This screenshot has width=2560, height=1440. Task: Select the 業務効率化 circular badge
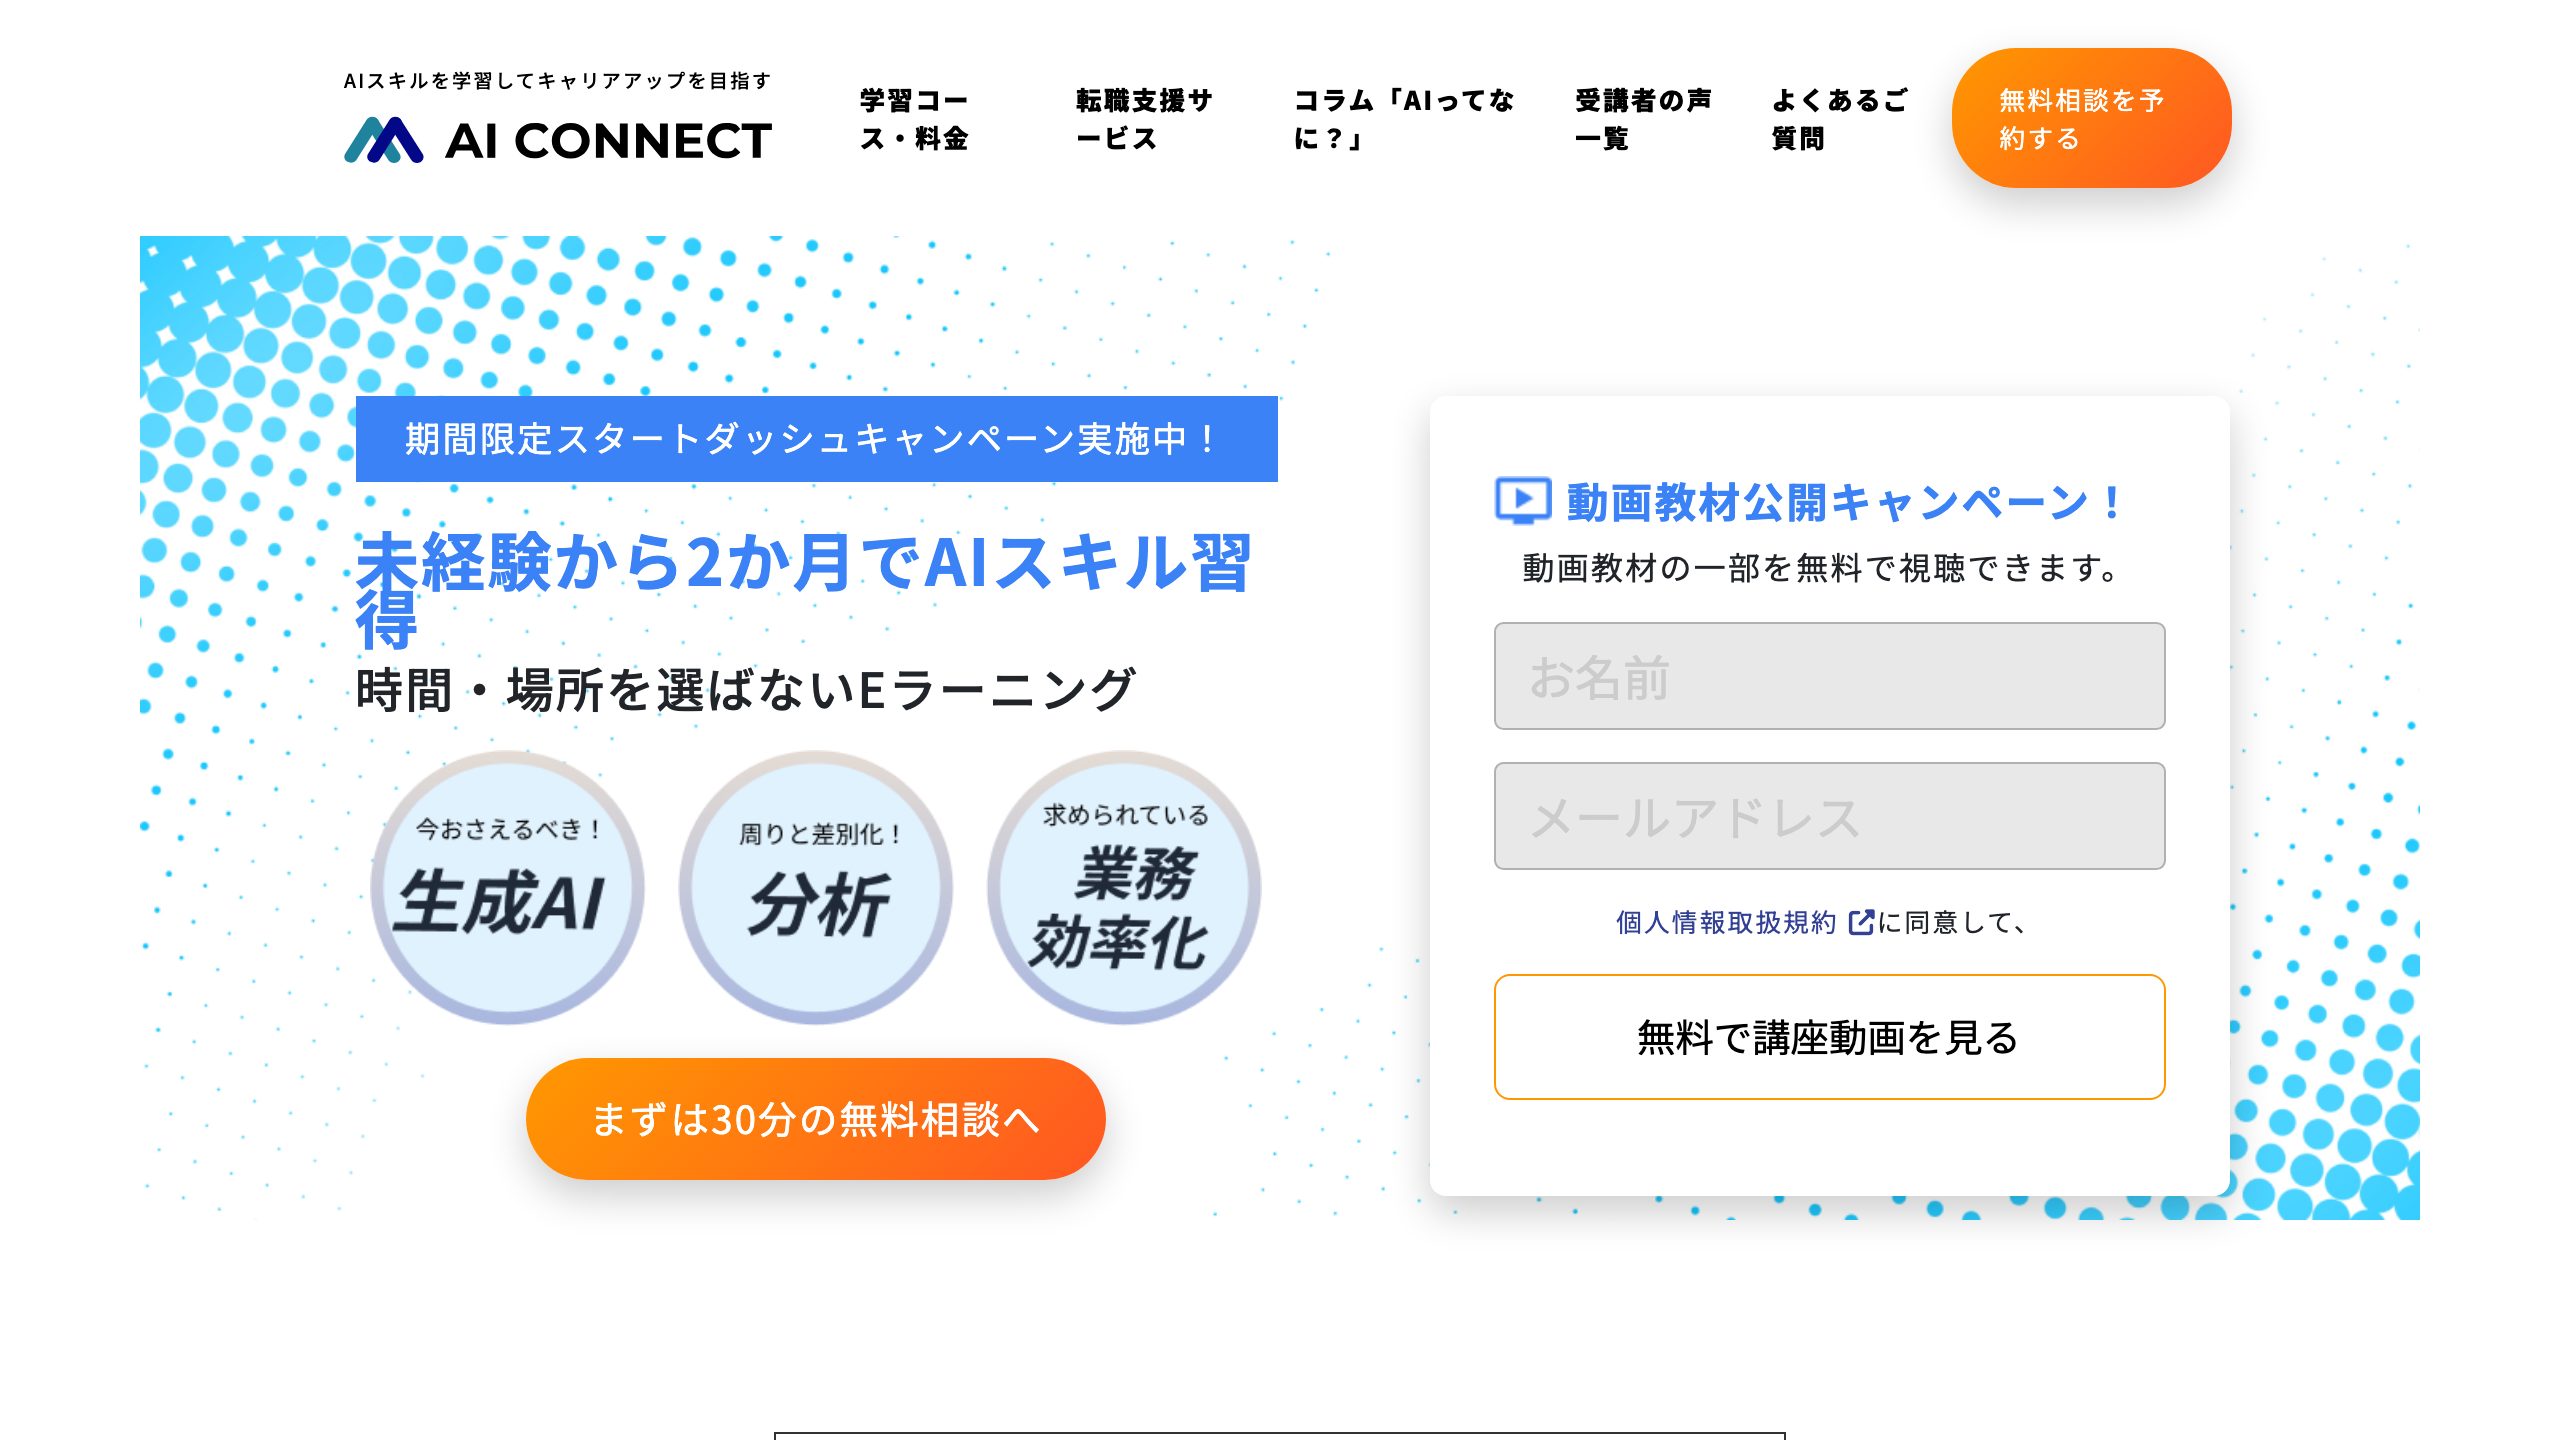1124,888
